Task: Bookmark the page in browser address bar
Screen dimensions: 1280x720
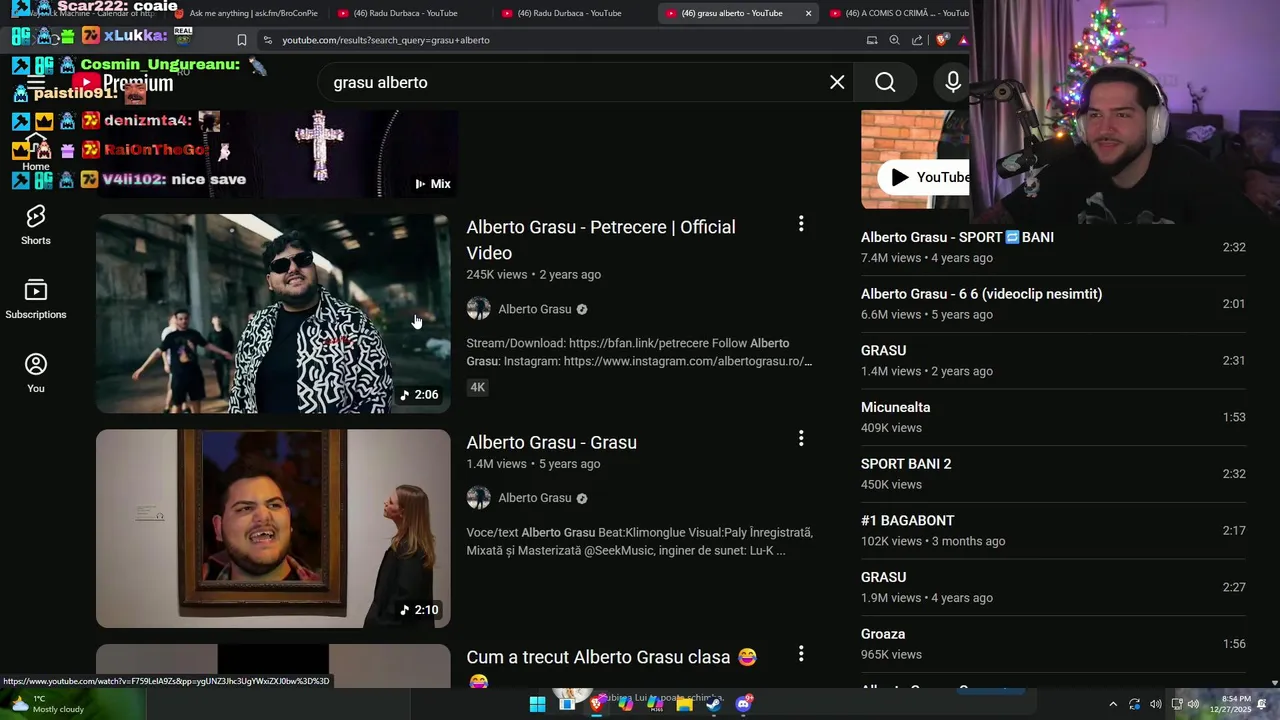Action: pos(241,40)
